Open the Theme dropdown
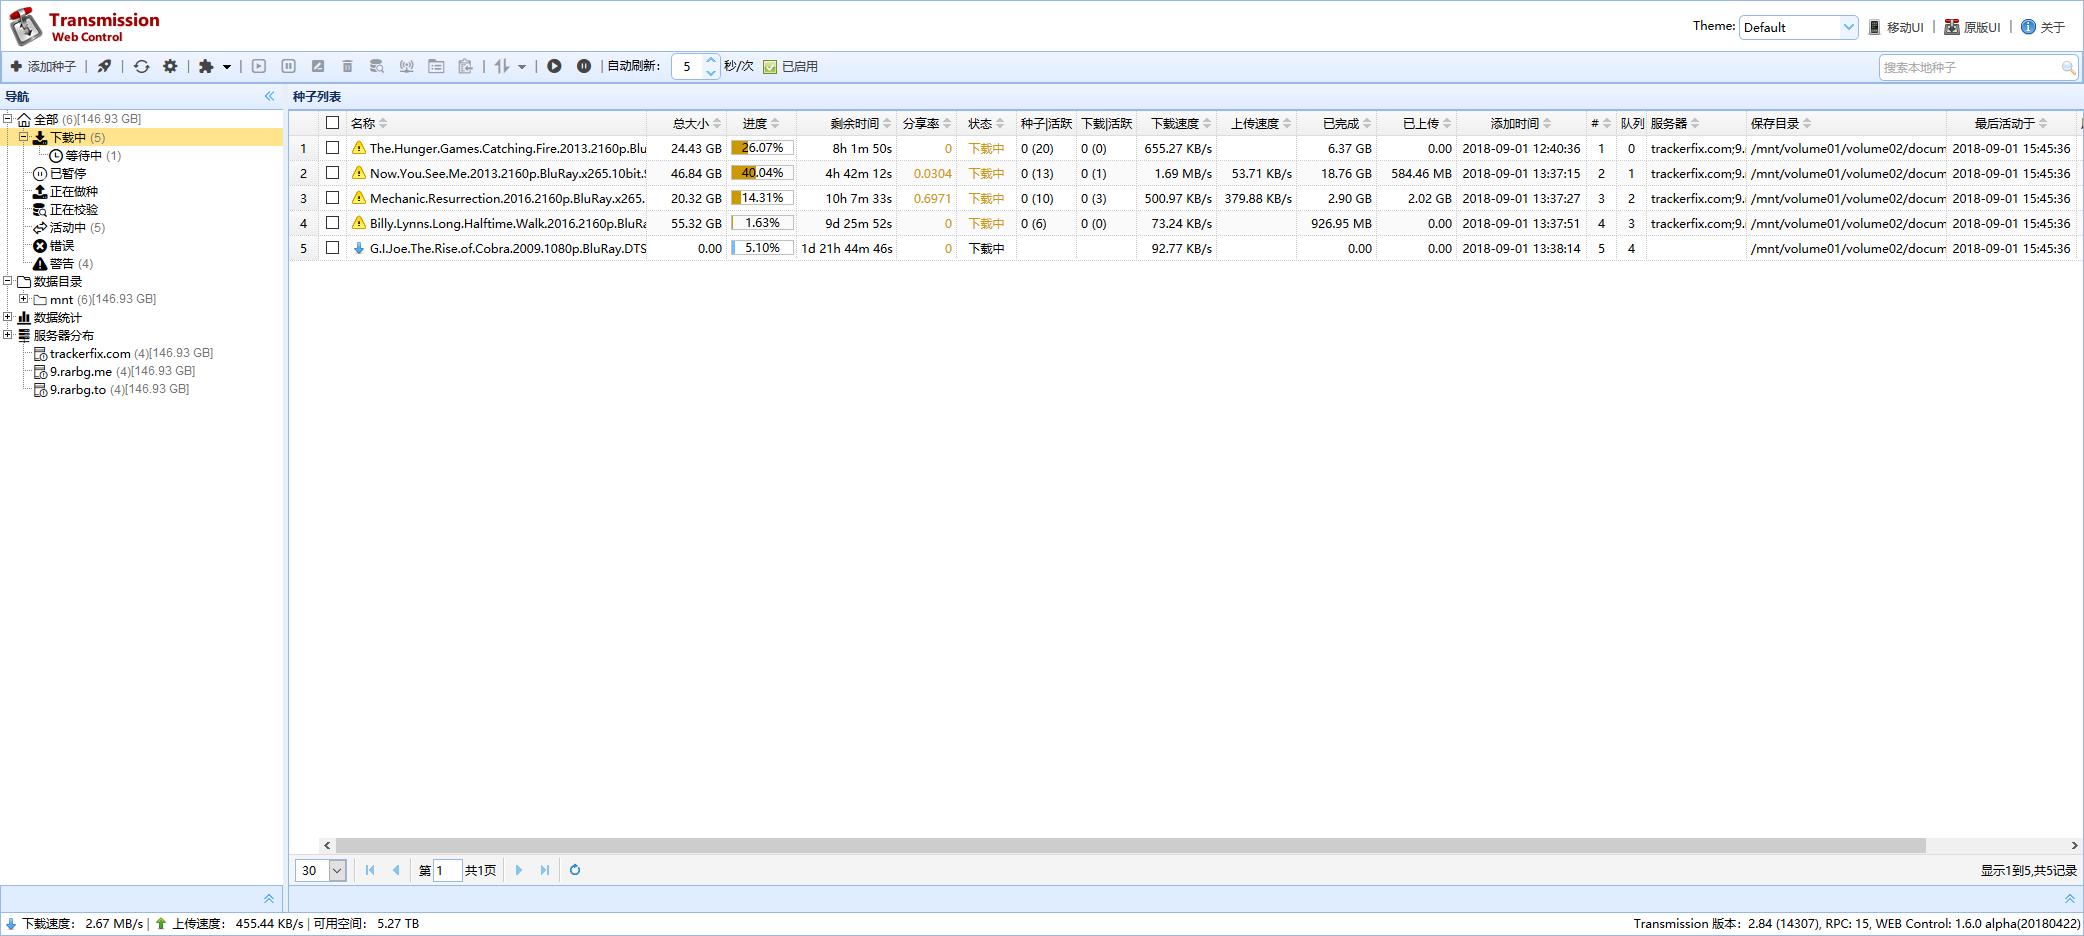The width and height of the screenshot is (2084, 936). (x=1798, y=27)
